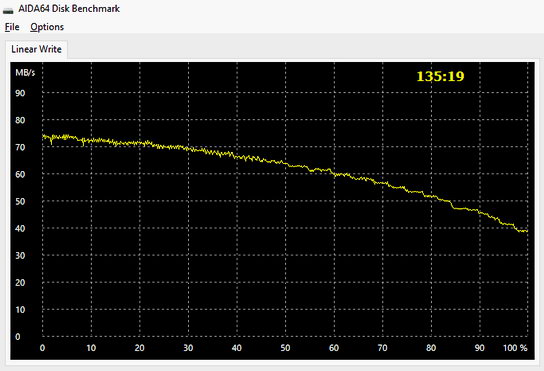Click the MB/s axis unit label

click(x=25, y=72)
